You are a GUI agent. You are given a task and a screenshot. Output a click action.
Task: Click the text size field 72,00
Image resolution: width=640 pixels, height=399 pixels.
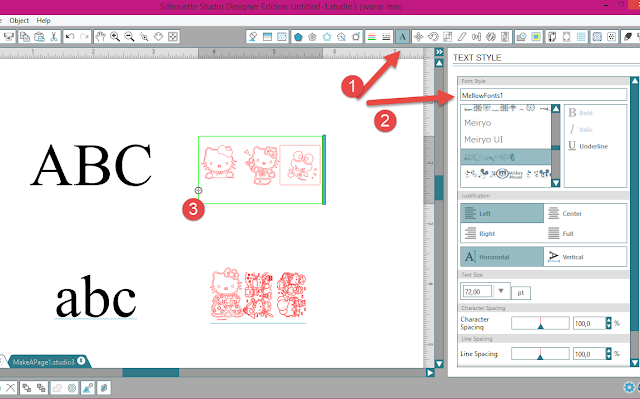click(x=477, y=292)
